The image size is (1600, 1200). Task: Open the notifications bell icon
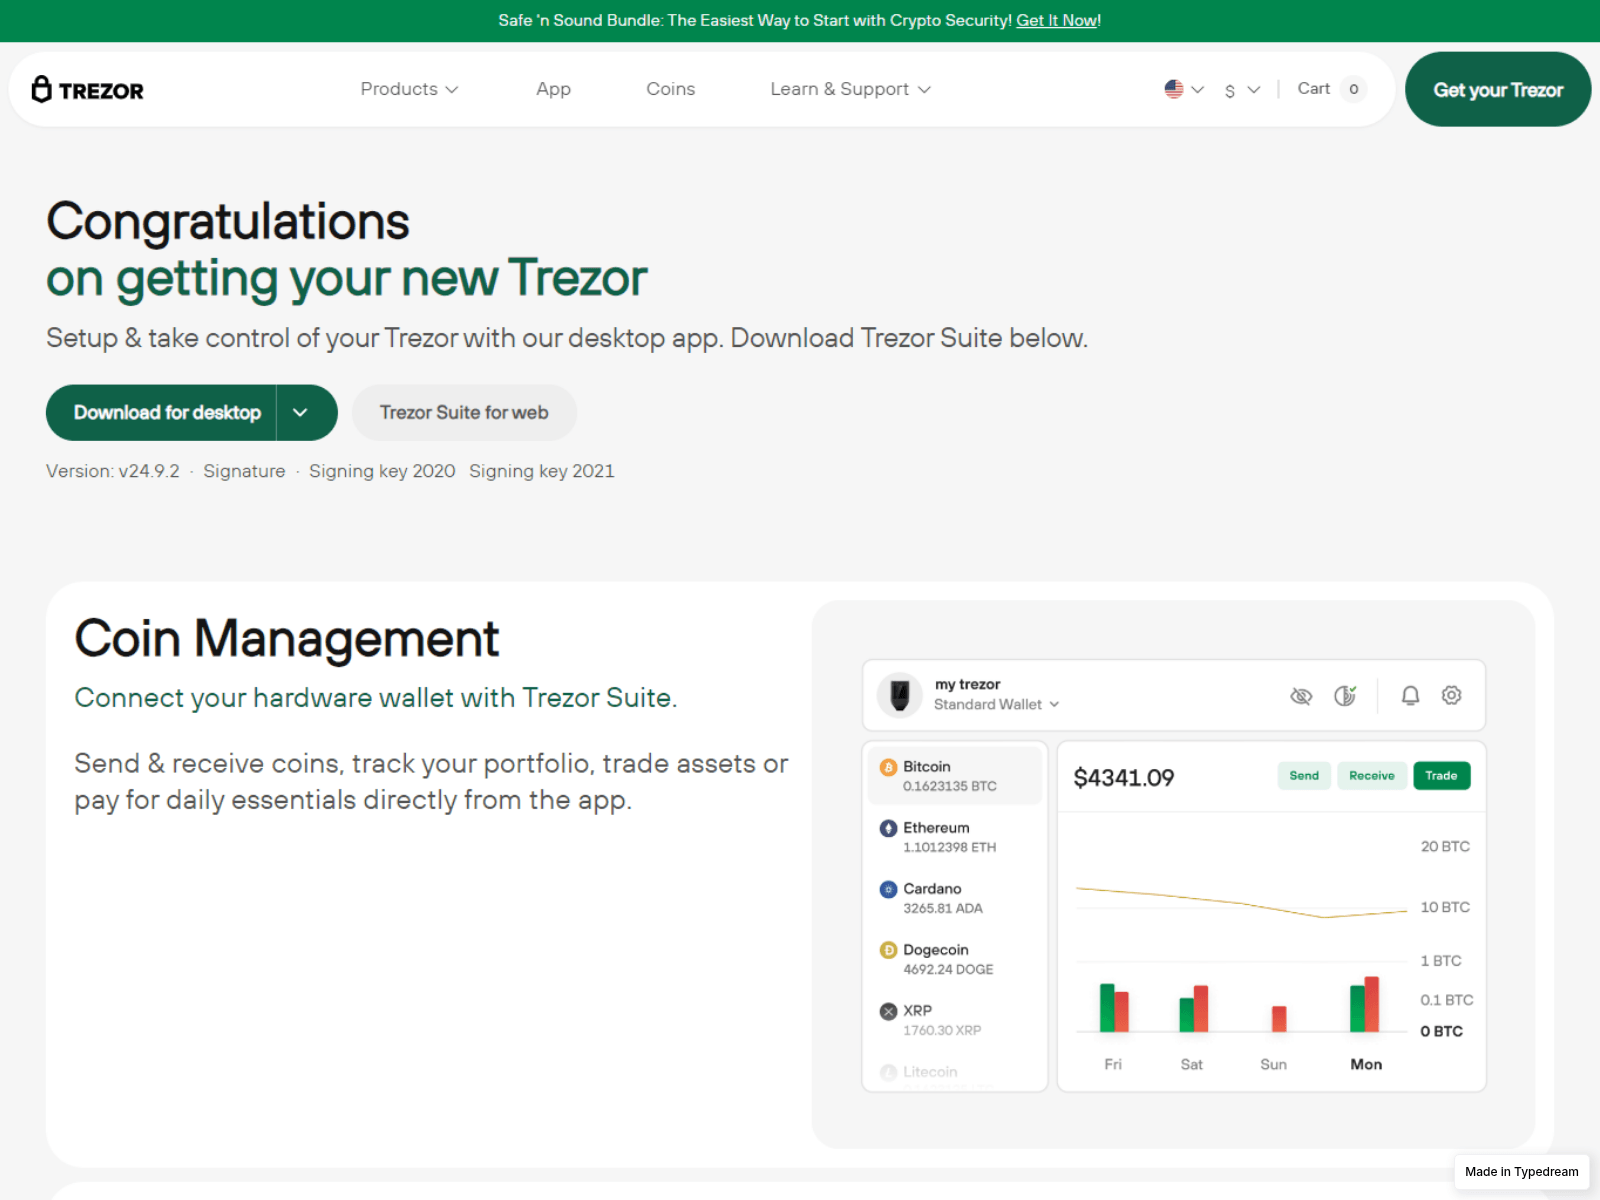(x=1410, y=695)
